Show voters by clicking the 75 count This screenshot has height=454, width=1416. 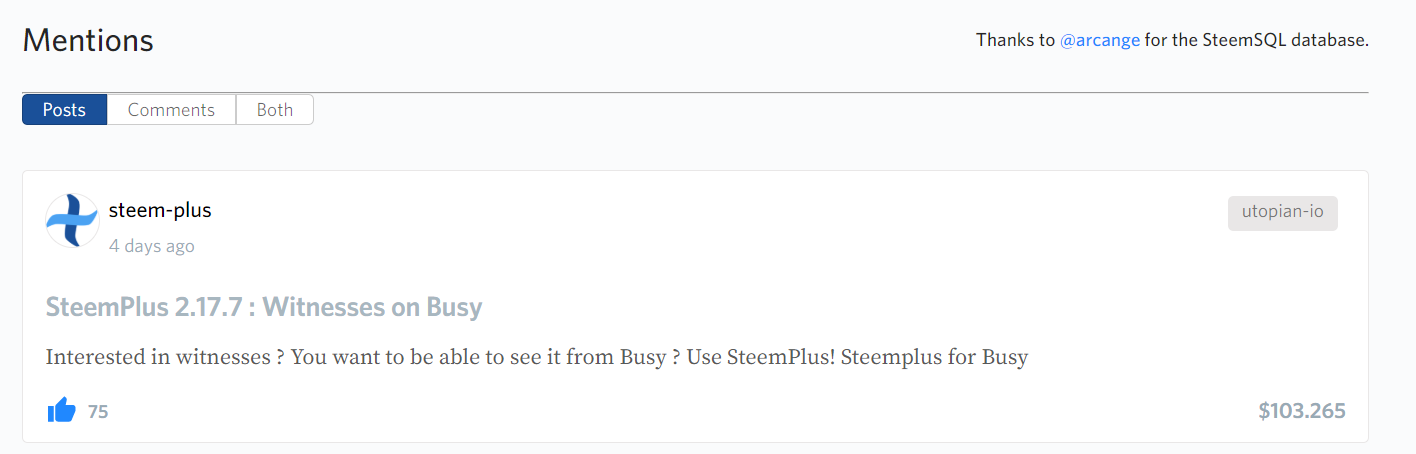(98, 411)
